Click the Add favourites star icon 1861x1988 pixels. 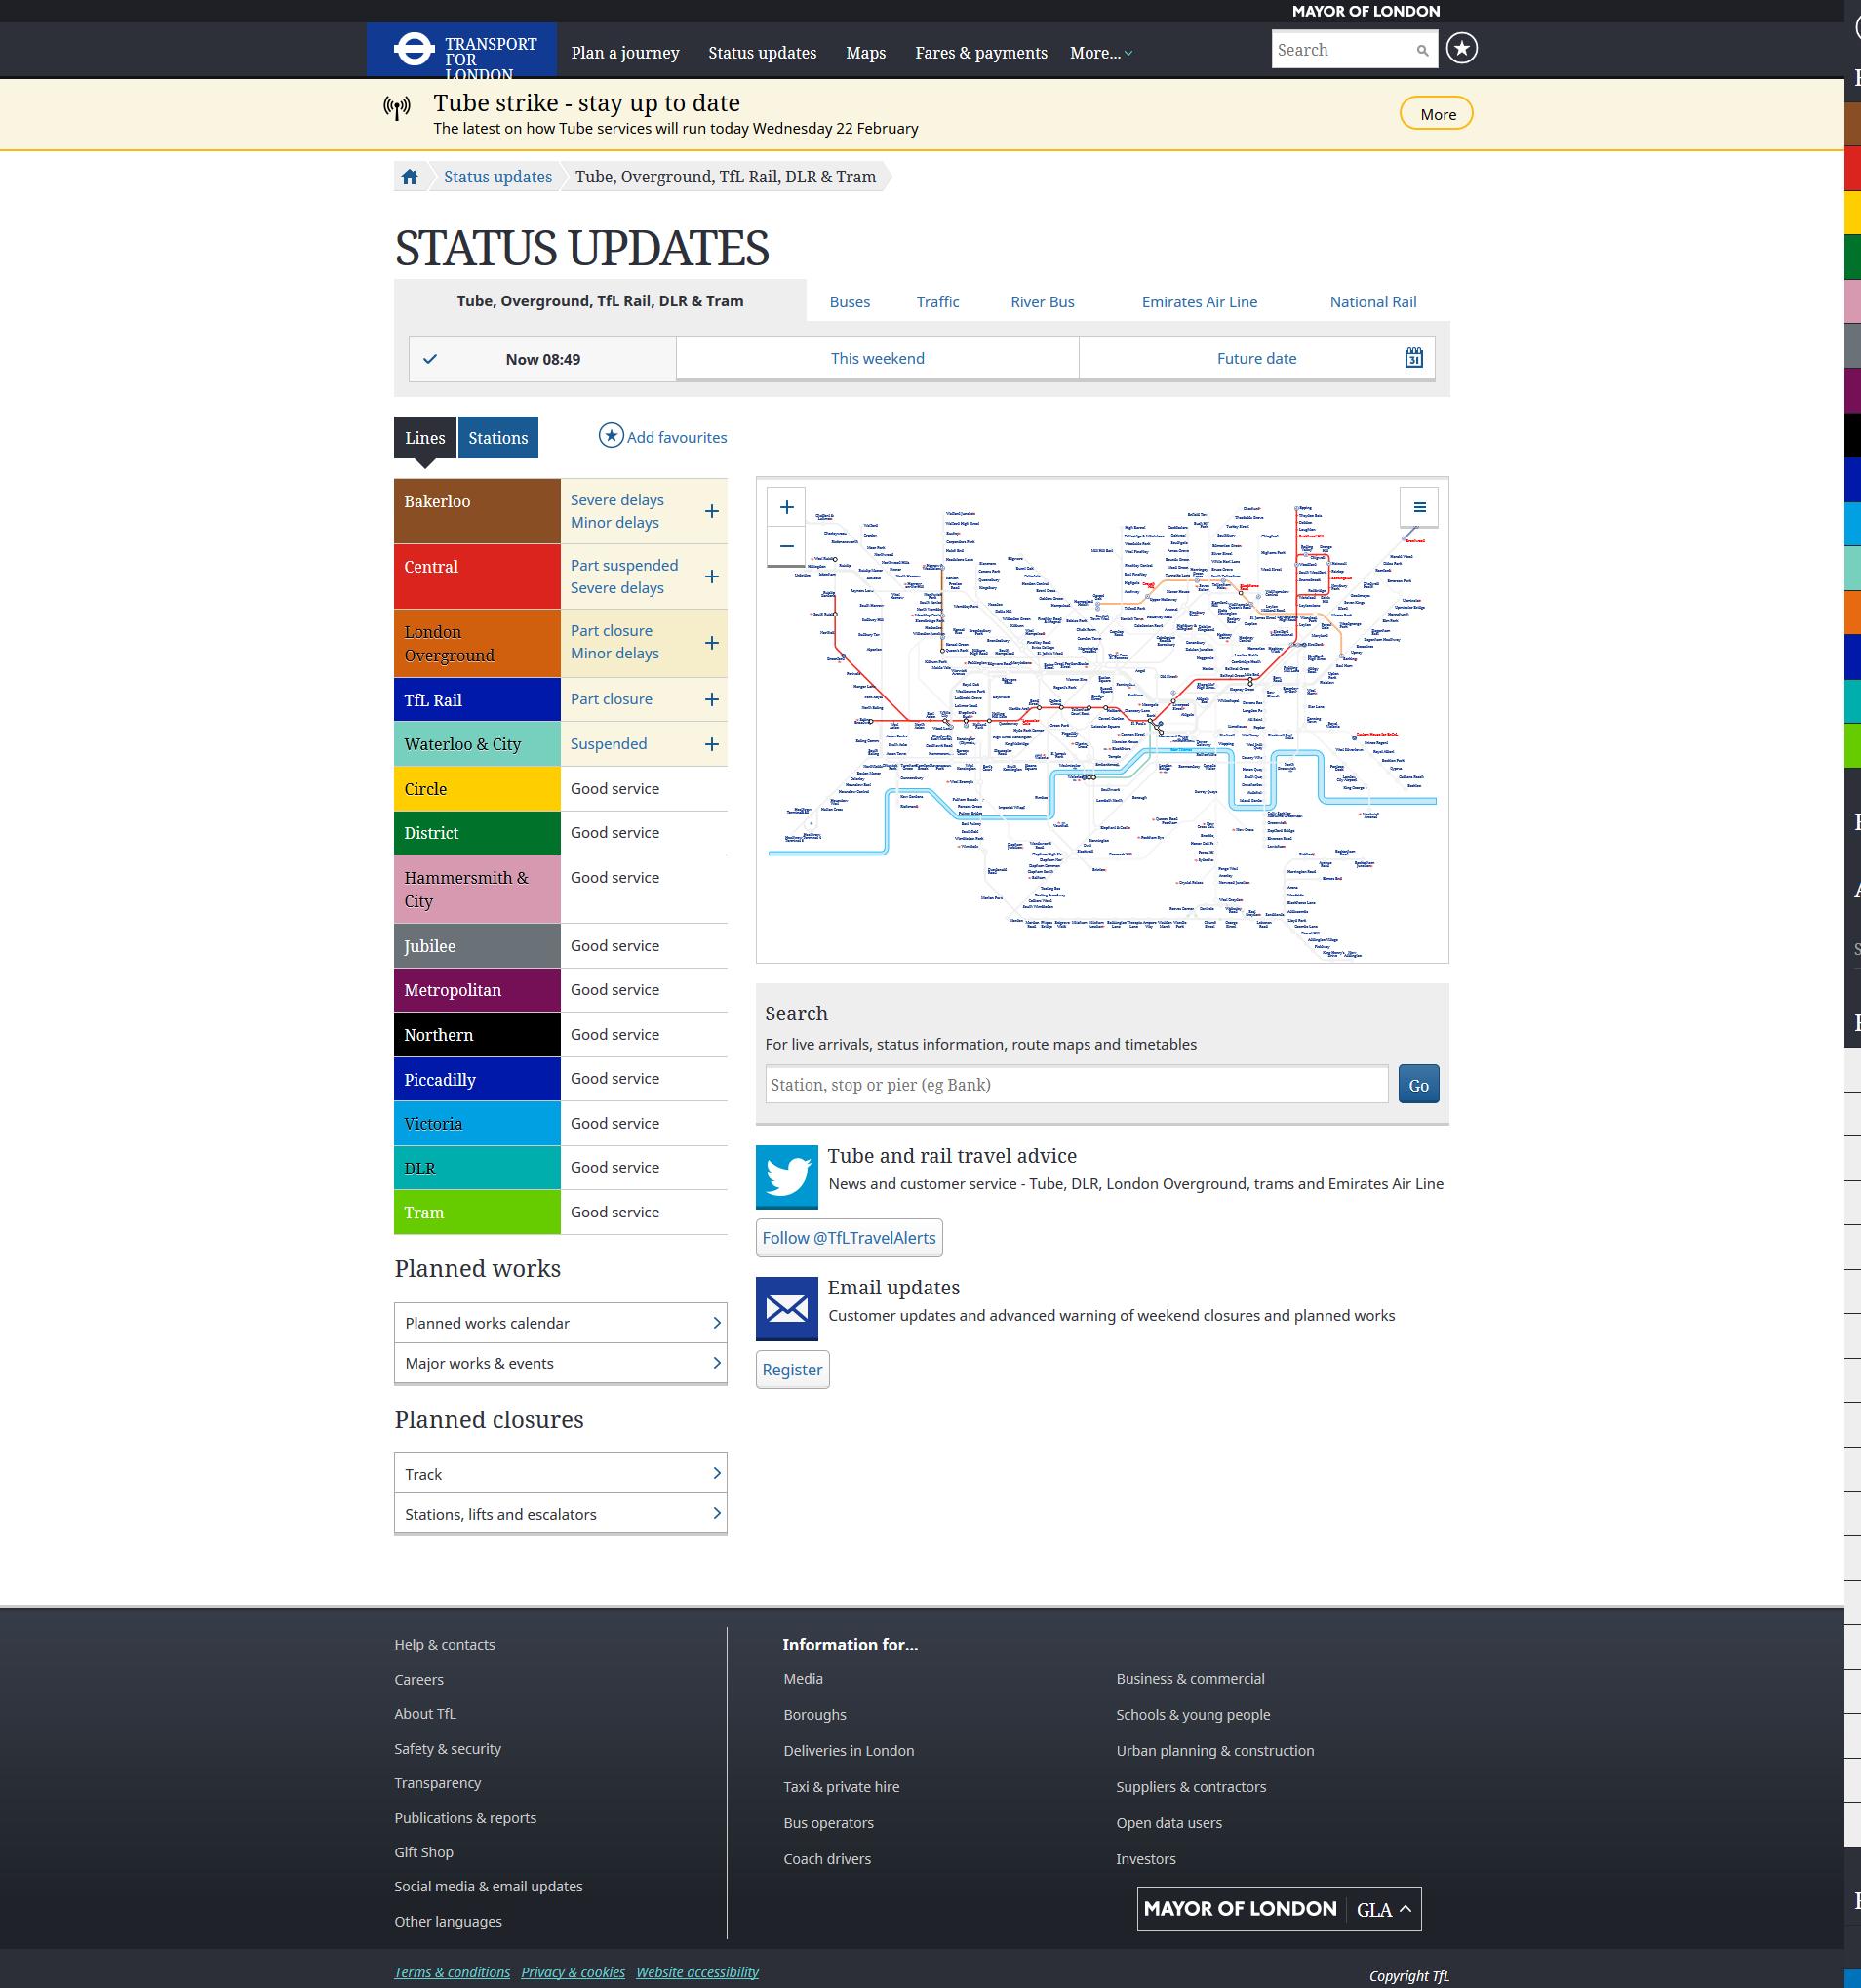[x=611, y=436]
